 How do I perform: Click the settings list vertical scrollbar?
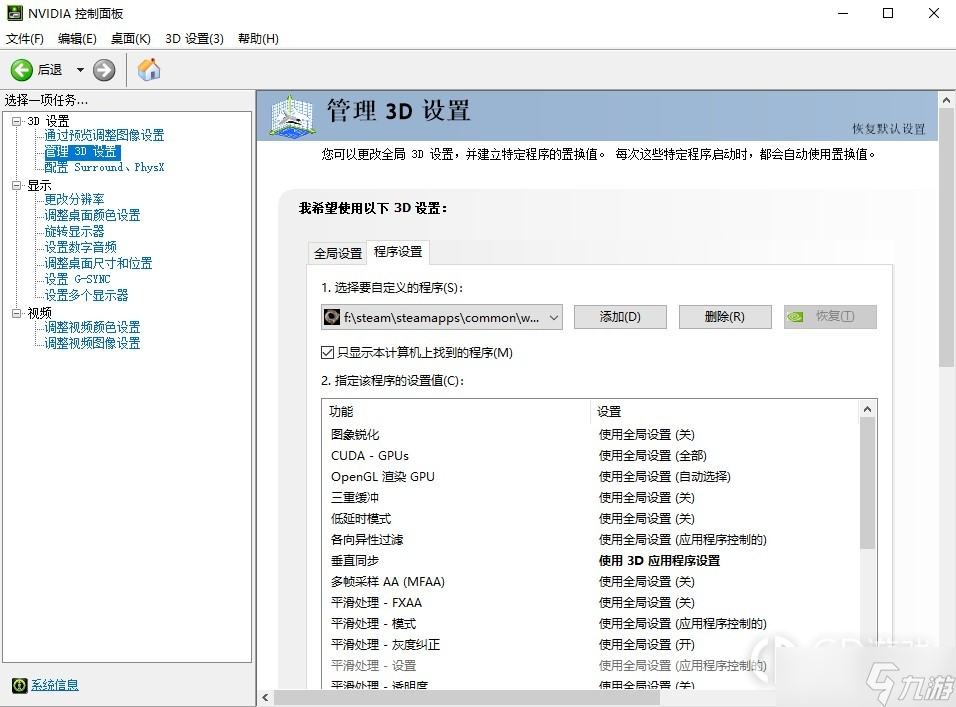tap(867, 480)
